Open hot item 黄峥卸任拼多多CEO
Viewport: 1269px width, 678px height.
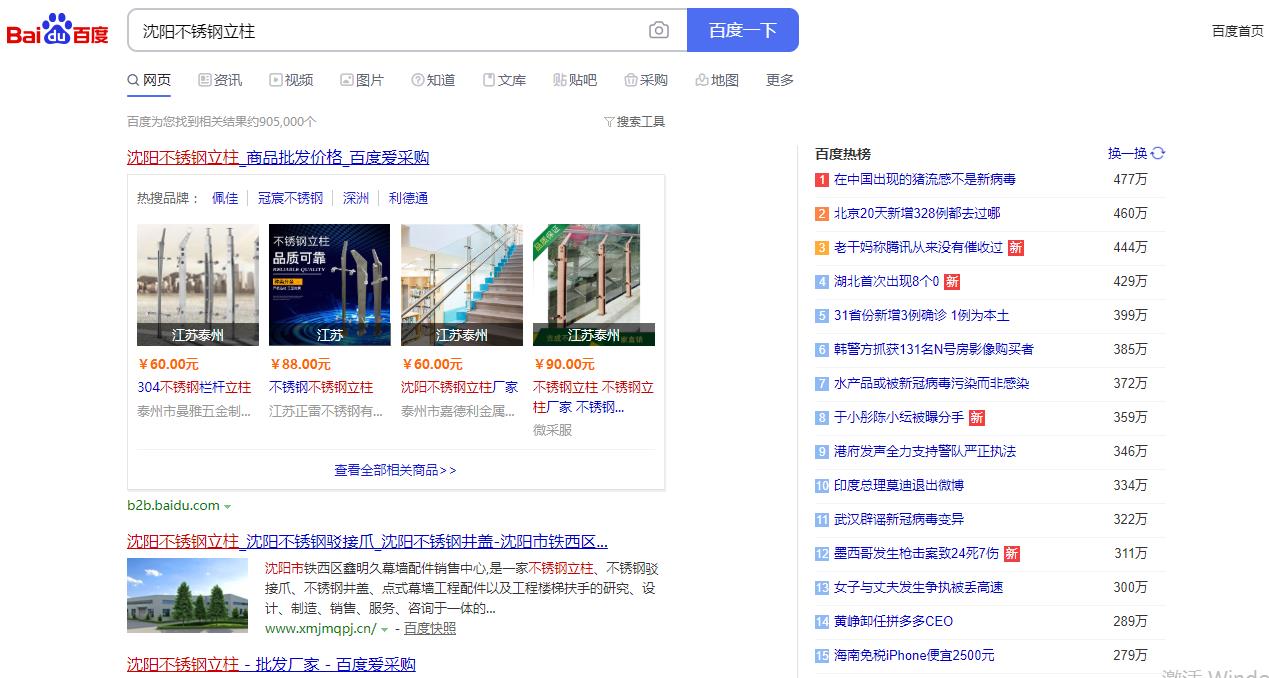tap(894, 622)
